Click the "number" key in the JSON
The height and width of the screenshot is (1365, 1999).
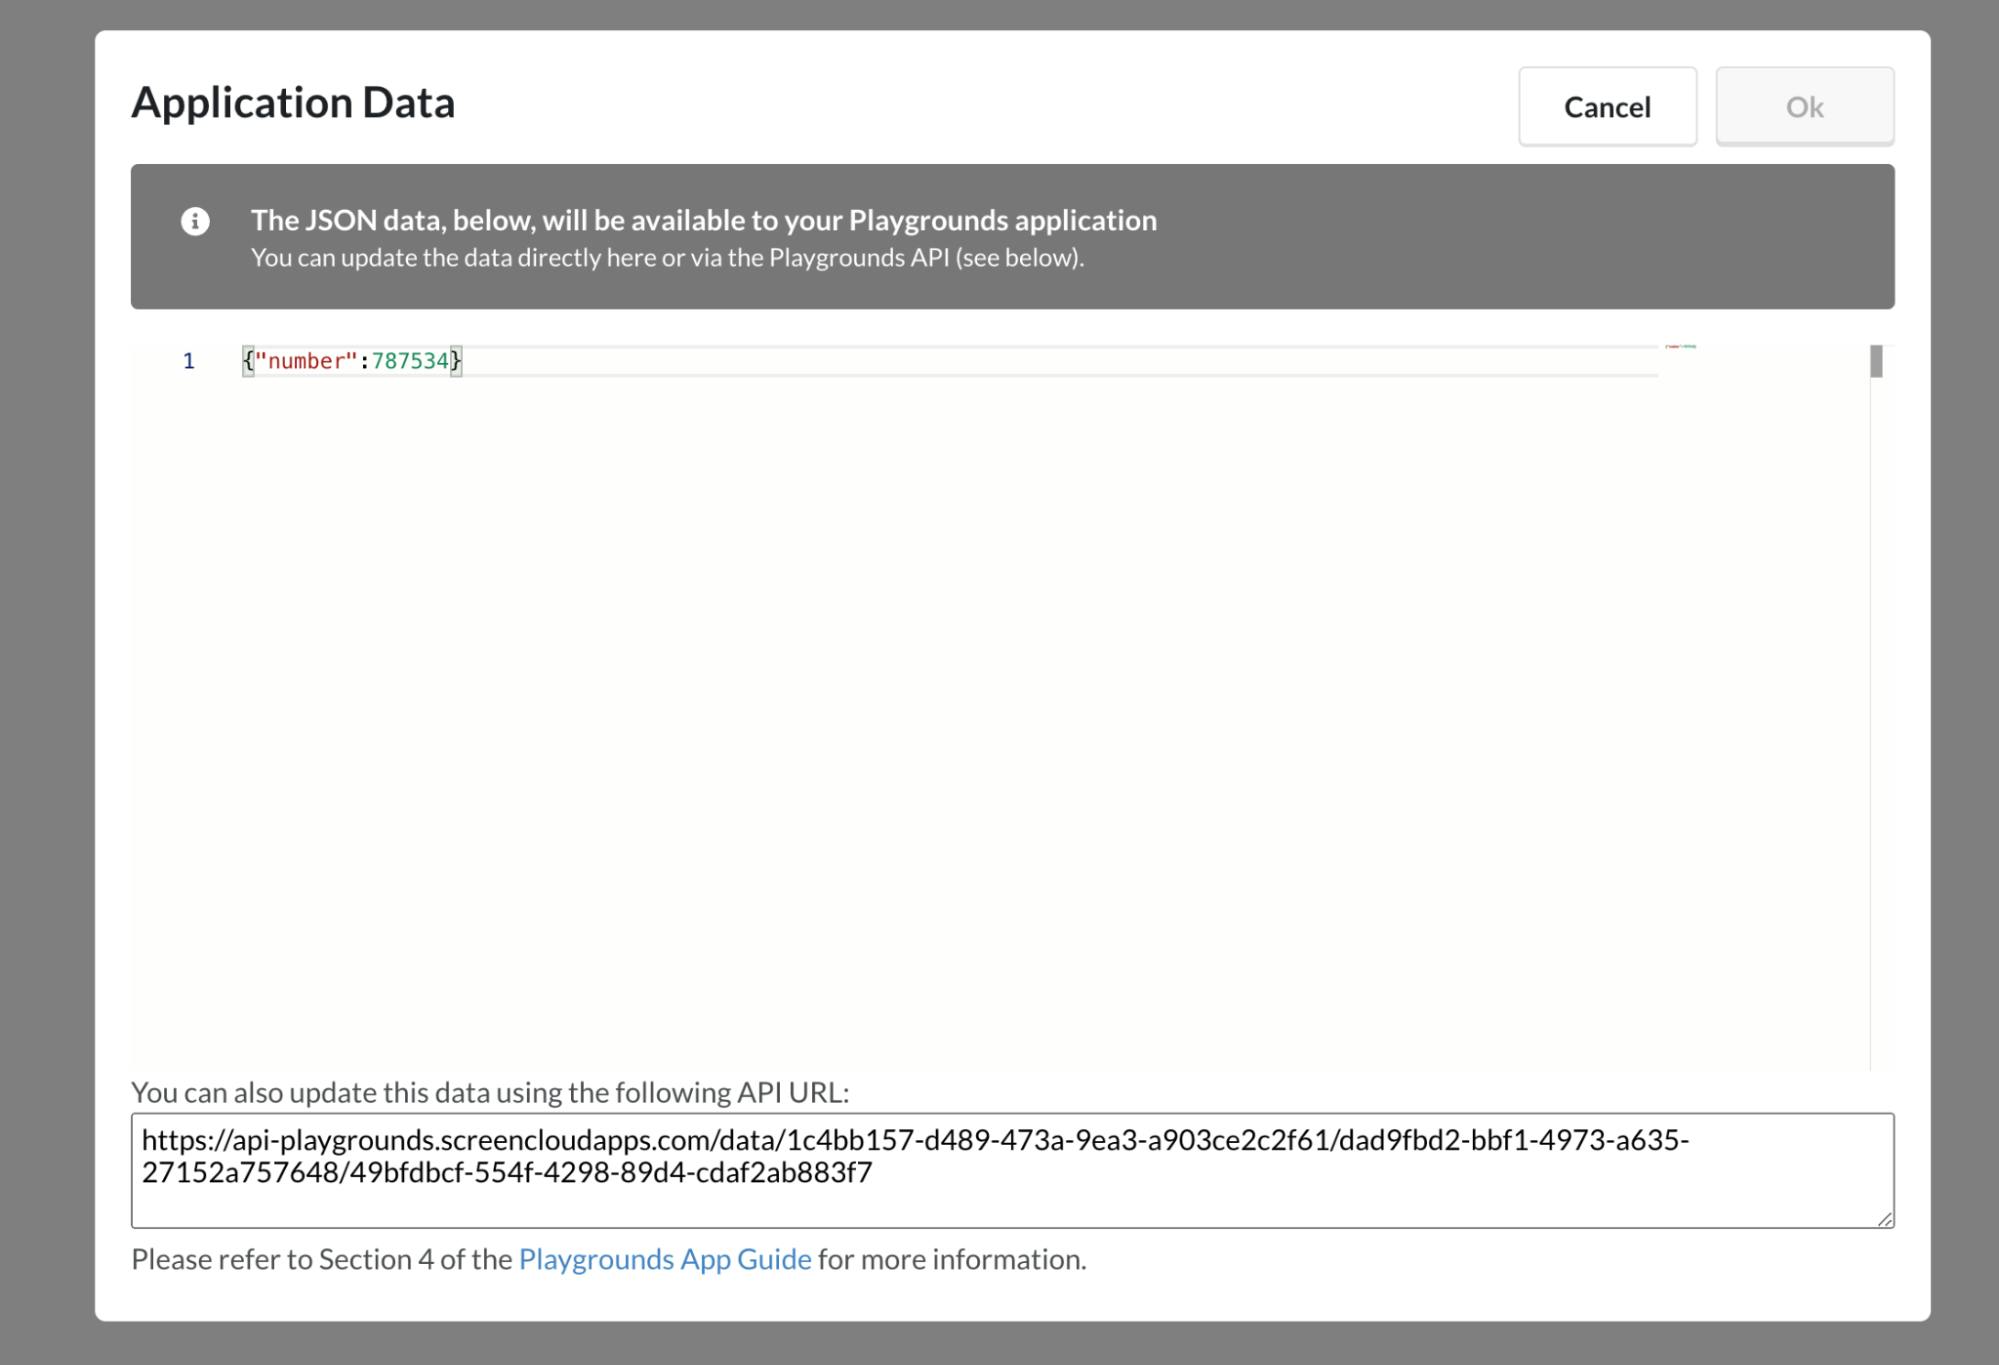click(x=306, y=361)
